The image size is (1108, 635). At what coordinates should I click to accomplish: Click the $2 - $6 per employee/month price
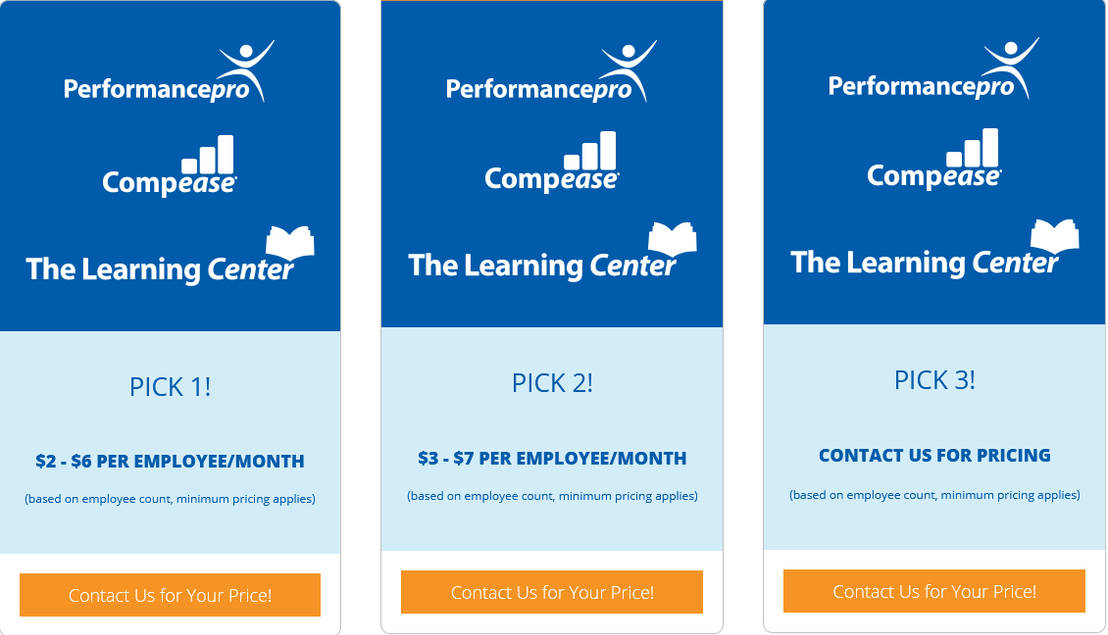coord(170,462)
